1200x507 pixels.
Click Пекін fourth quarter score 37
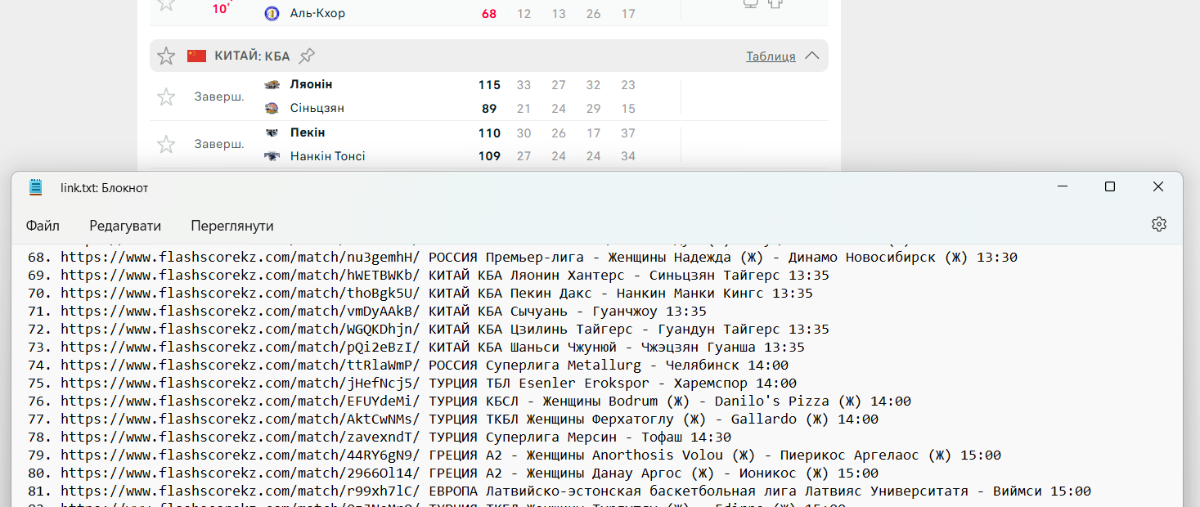[x=628, y=132]
